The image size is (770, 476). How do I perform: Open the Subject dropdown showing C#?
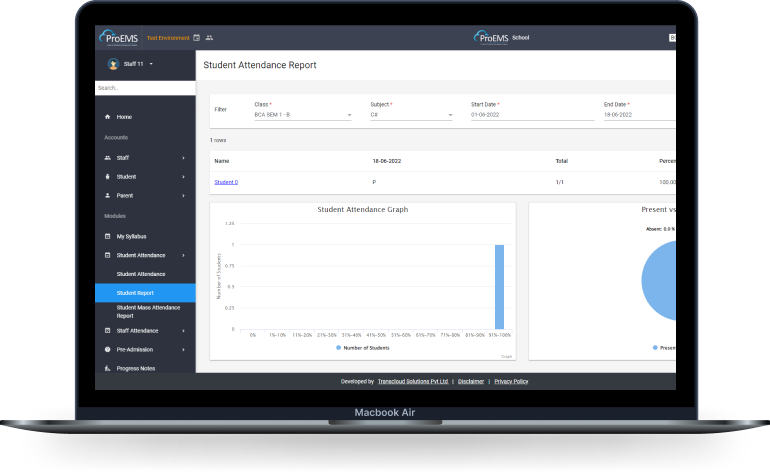click(411, 115)
